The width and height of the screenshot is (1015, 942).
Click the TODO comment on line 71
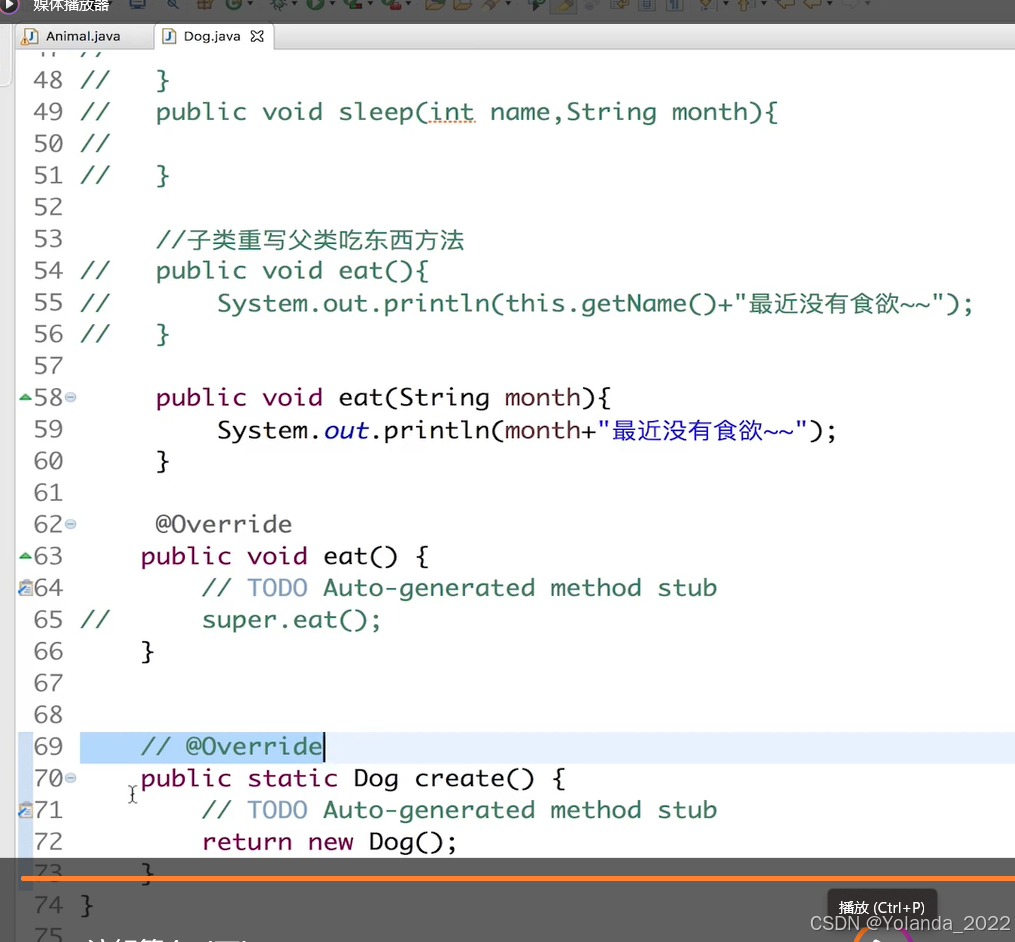pyautogui.click(x=460, y=810)
